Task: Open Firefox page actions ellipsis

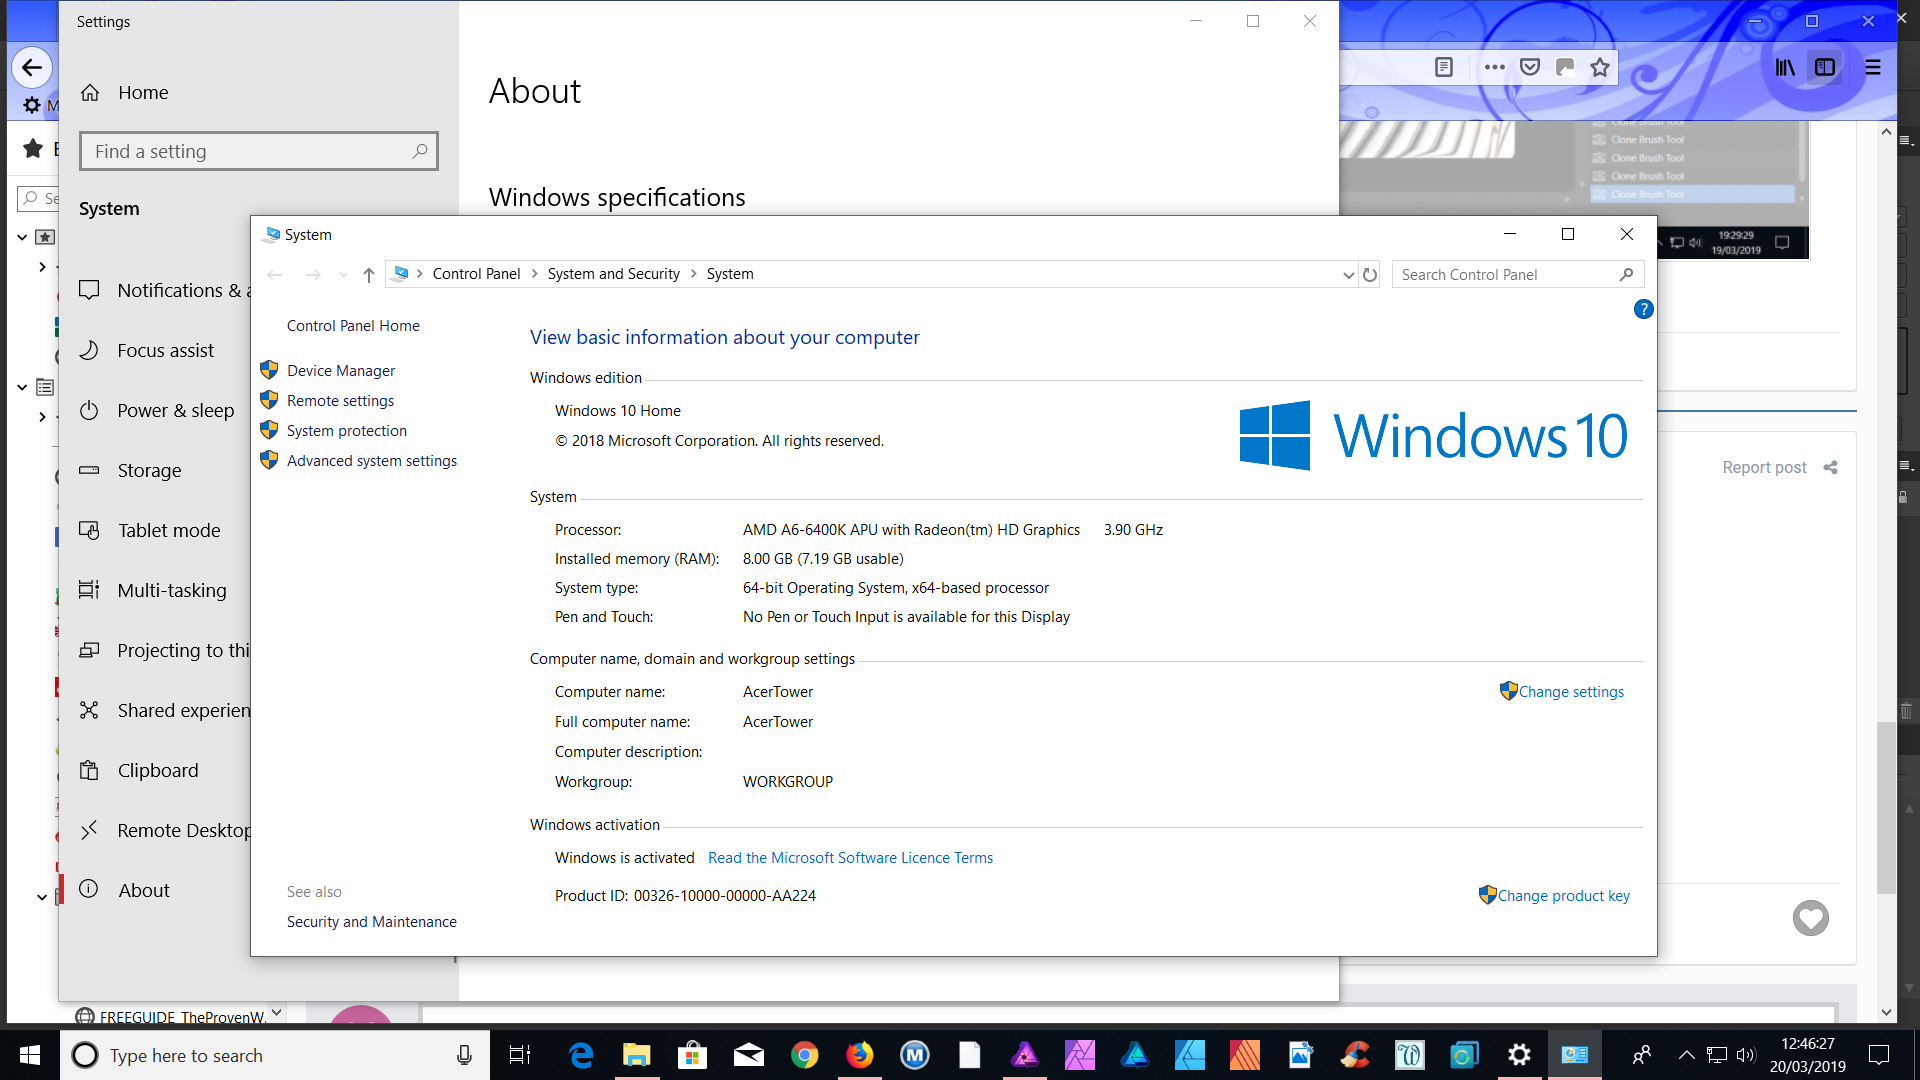Action: [1494, 67]
